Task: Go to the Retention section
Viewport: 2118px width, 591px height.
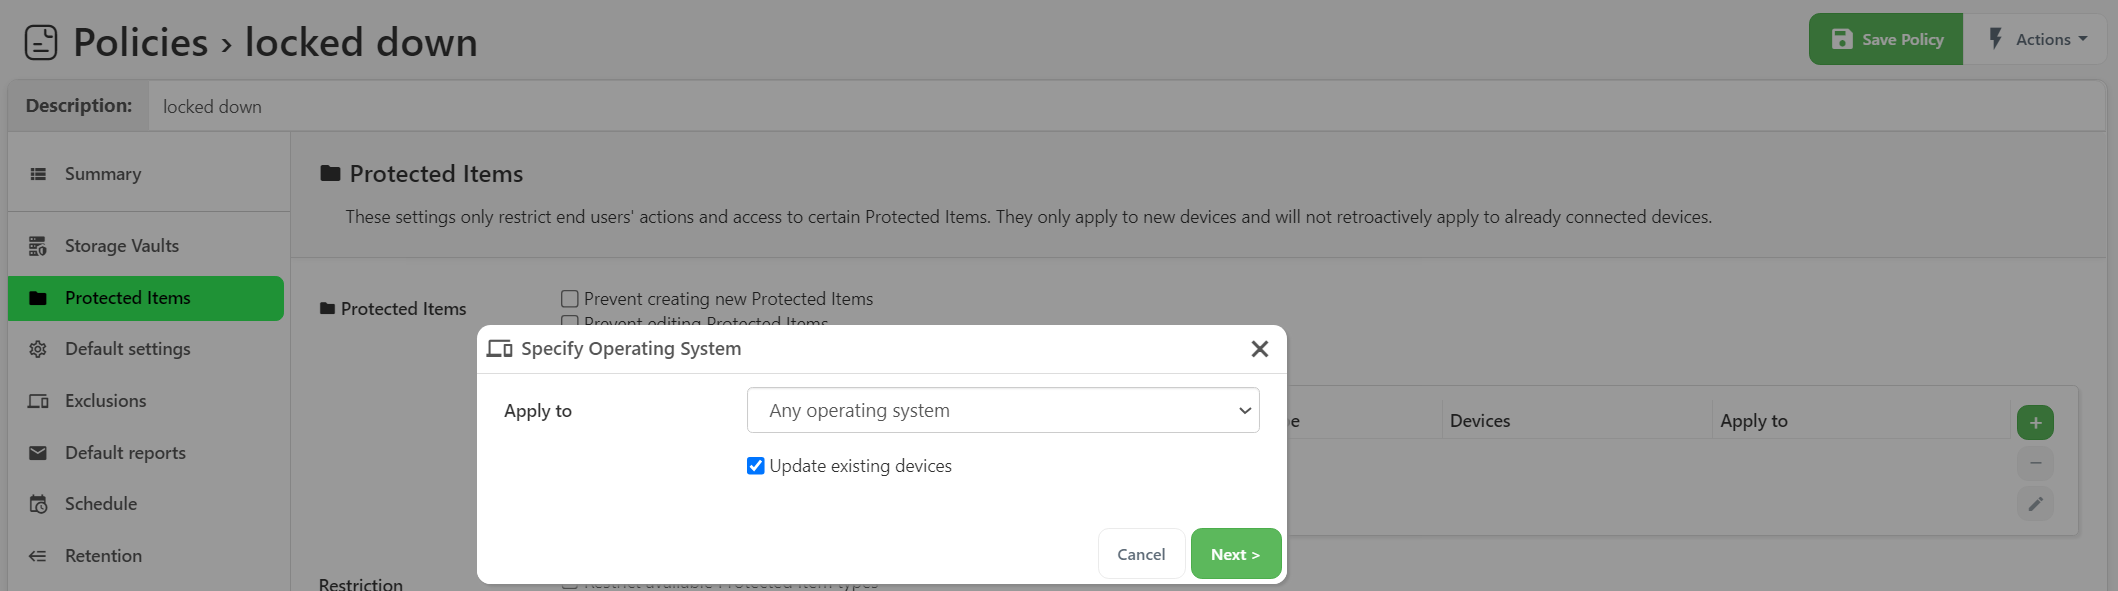Action: click(103, 556)
